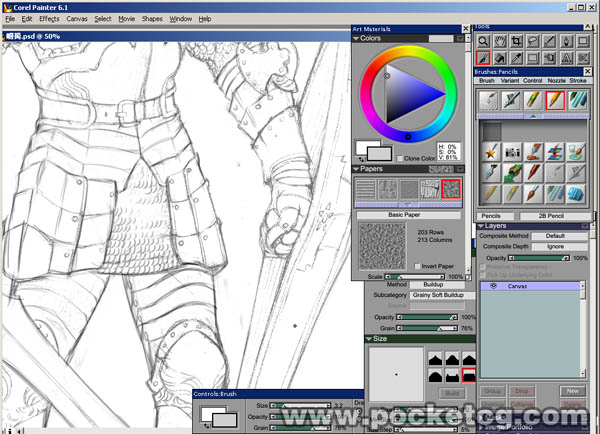This screenshot has height=434, width=600.
Task: Open the Variant menu in Brushes palette
Action: 510,81
